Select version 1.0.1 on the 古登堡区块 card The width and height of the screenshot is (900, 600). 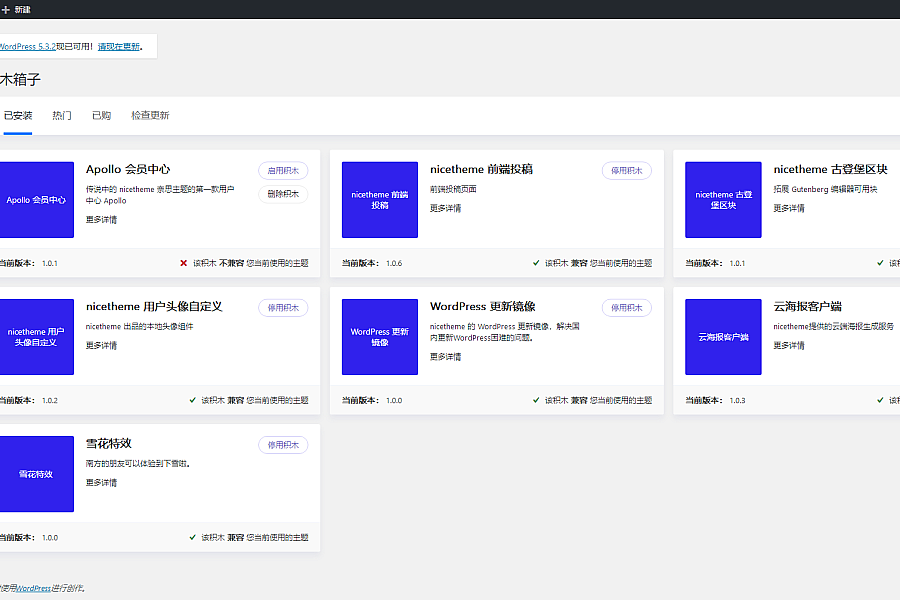(x=738, y=263)
